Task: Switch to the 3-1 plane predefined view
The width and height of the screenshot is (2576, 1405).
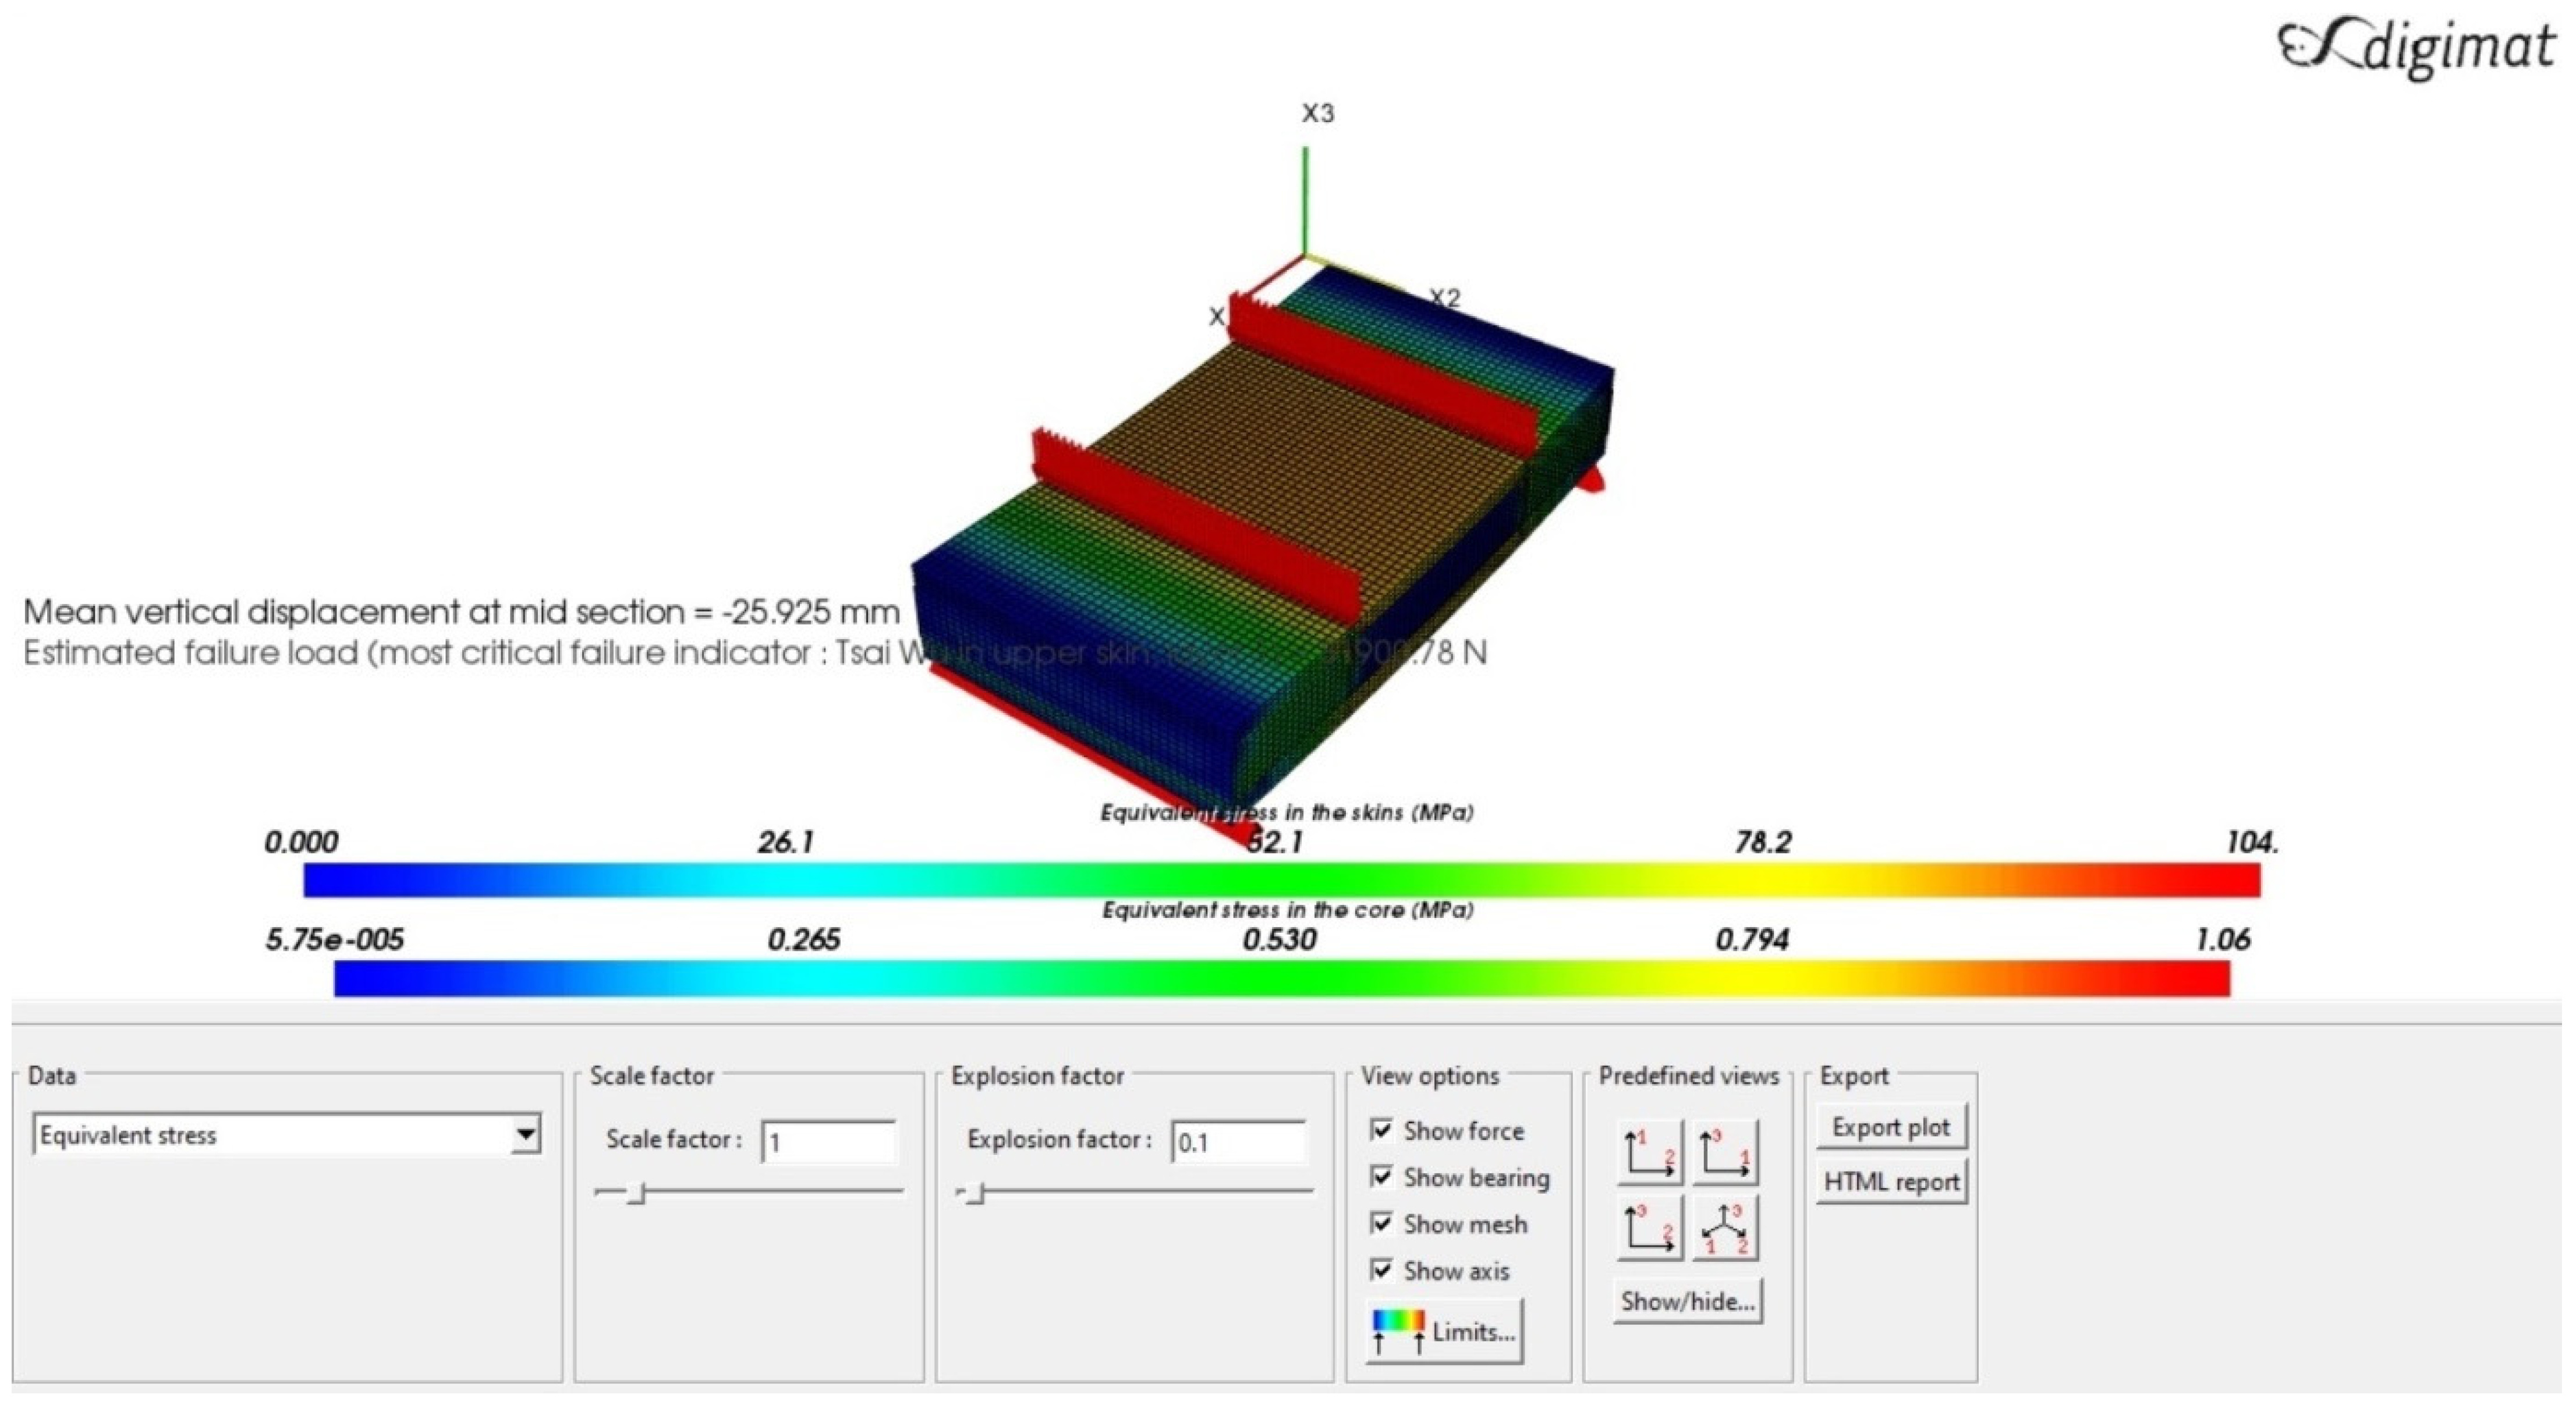Action: (1725, 1152)
